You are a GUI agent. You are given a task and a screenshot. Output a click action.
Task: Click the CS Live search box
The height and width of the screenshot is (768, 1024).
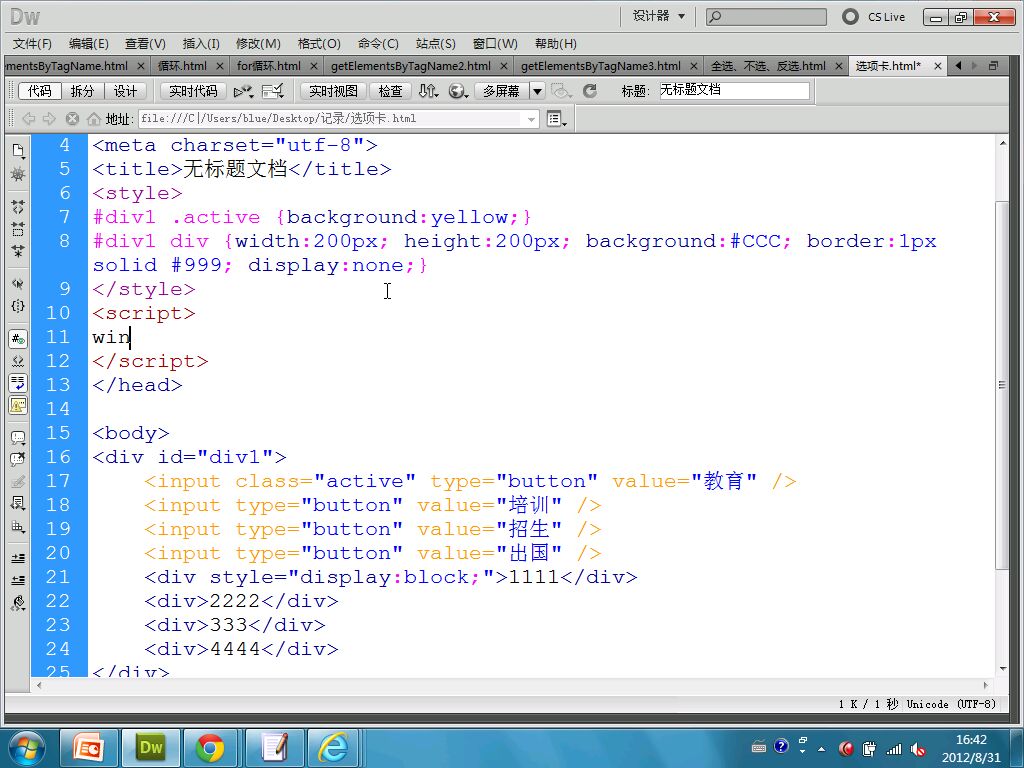pyautogui.click(x=766, y=16)
